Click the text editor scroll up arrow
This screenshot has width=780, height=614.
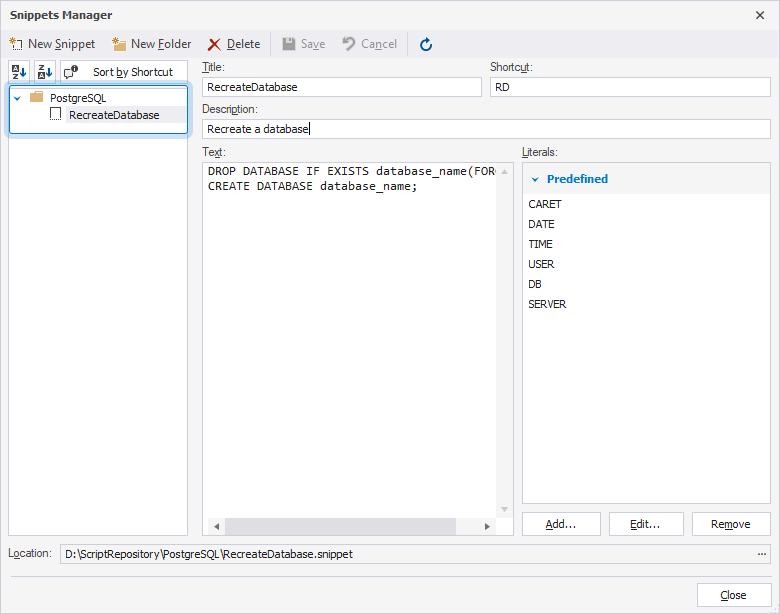click(504, 172)
